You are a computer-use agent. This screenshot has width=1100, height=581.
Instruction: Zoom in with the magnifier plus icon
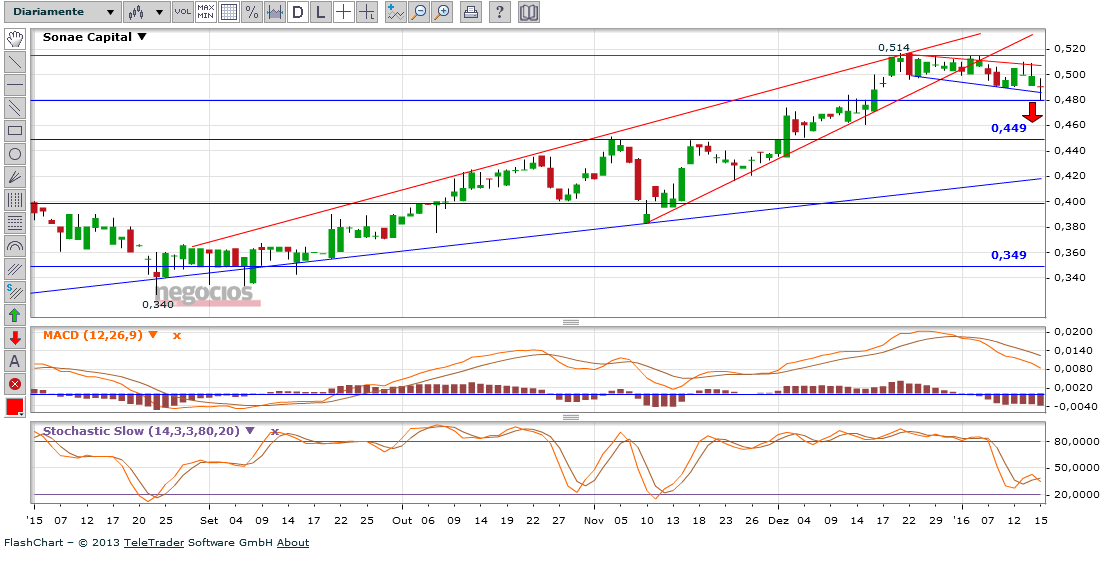[x=442, y=12]
